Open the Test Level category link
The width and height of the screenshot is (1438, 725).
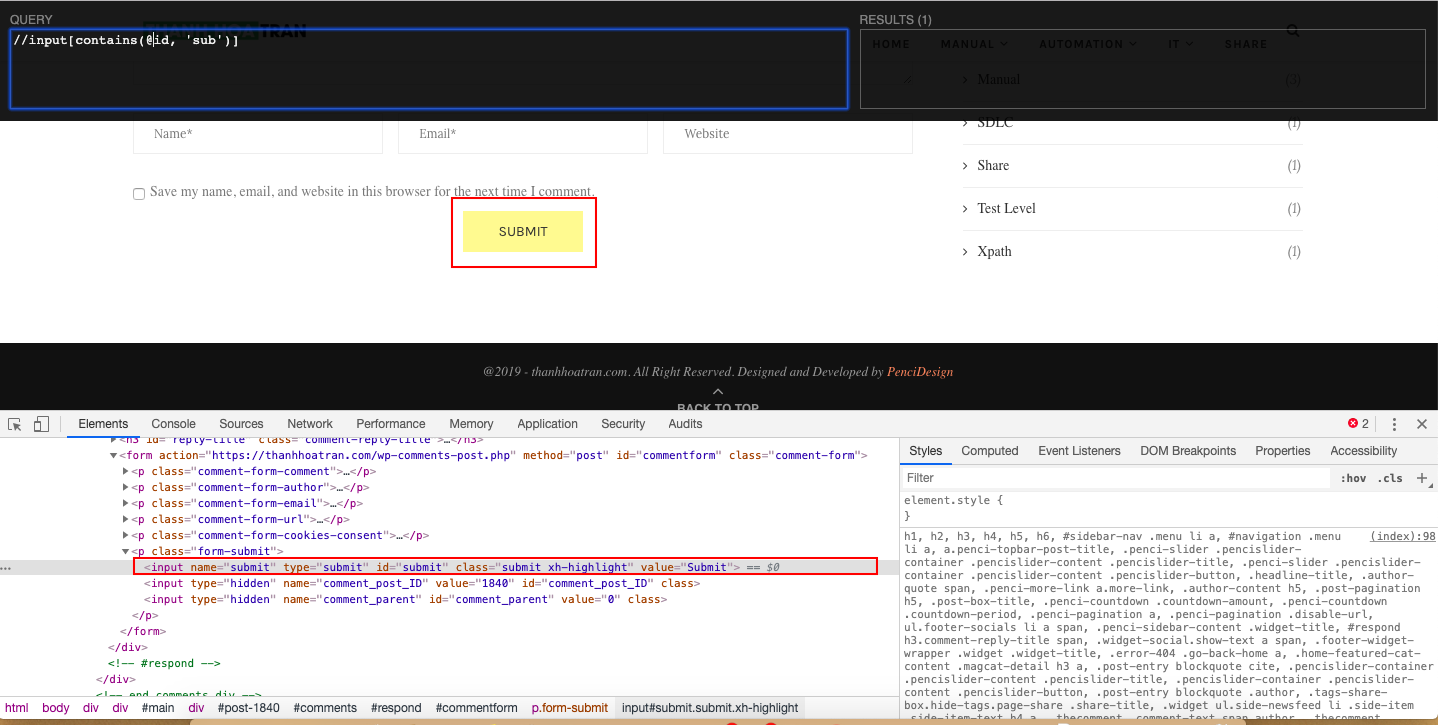tap(1006, 209)
